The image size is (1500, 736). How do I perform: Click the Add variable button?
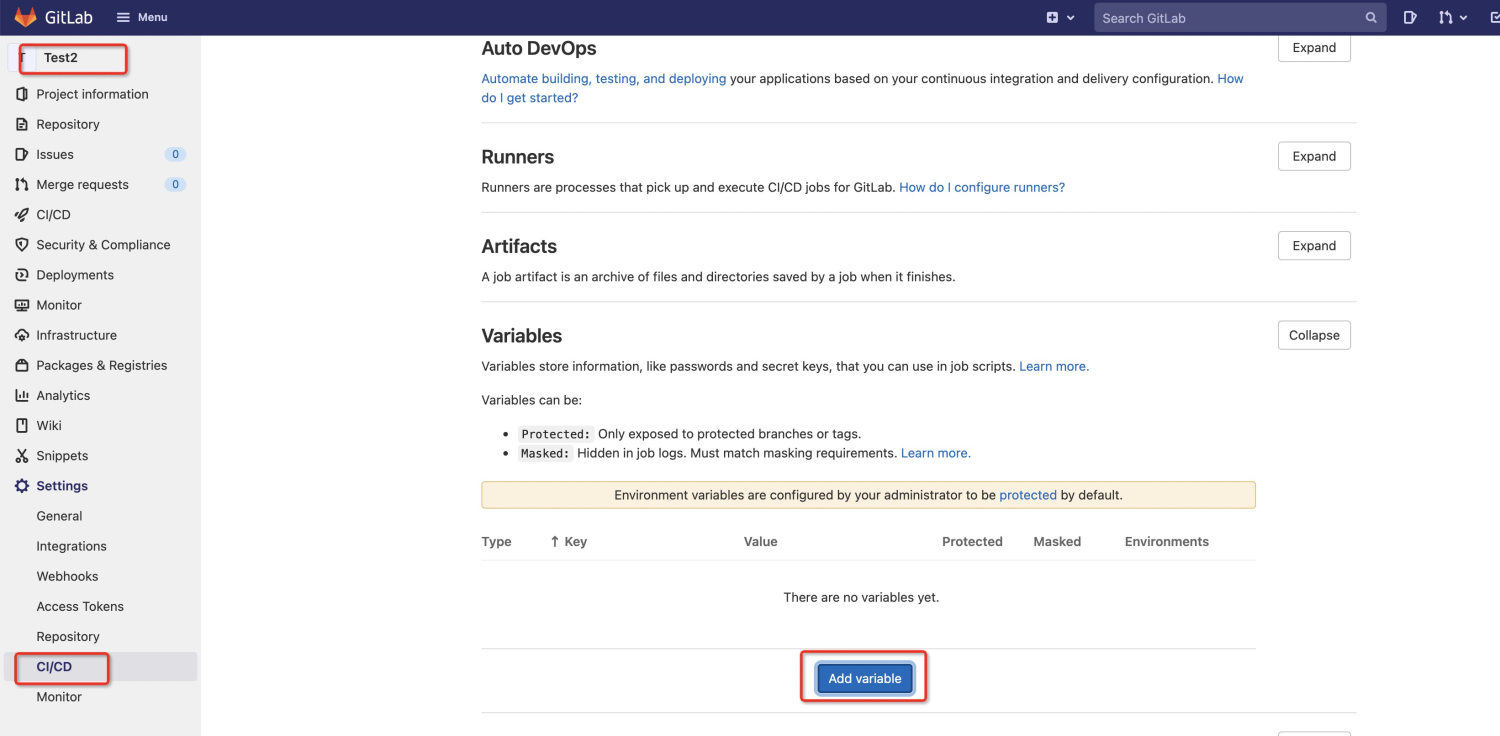tap(865, 678)
